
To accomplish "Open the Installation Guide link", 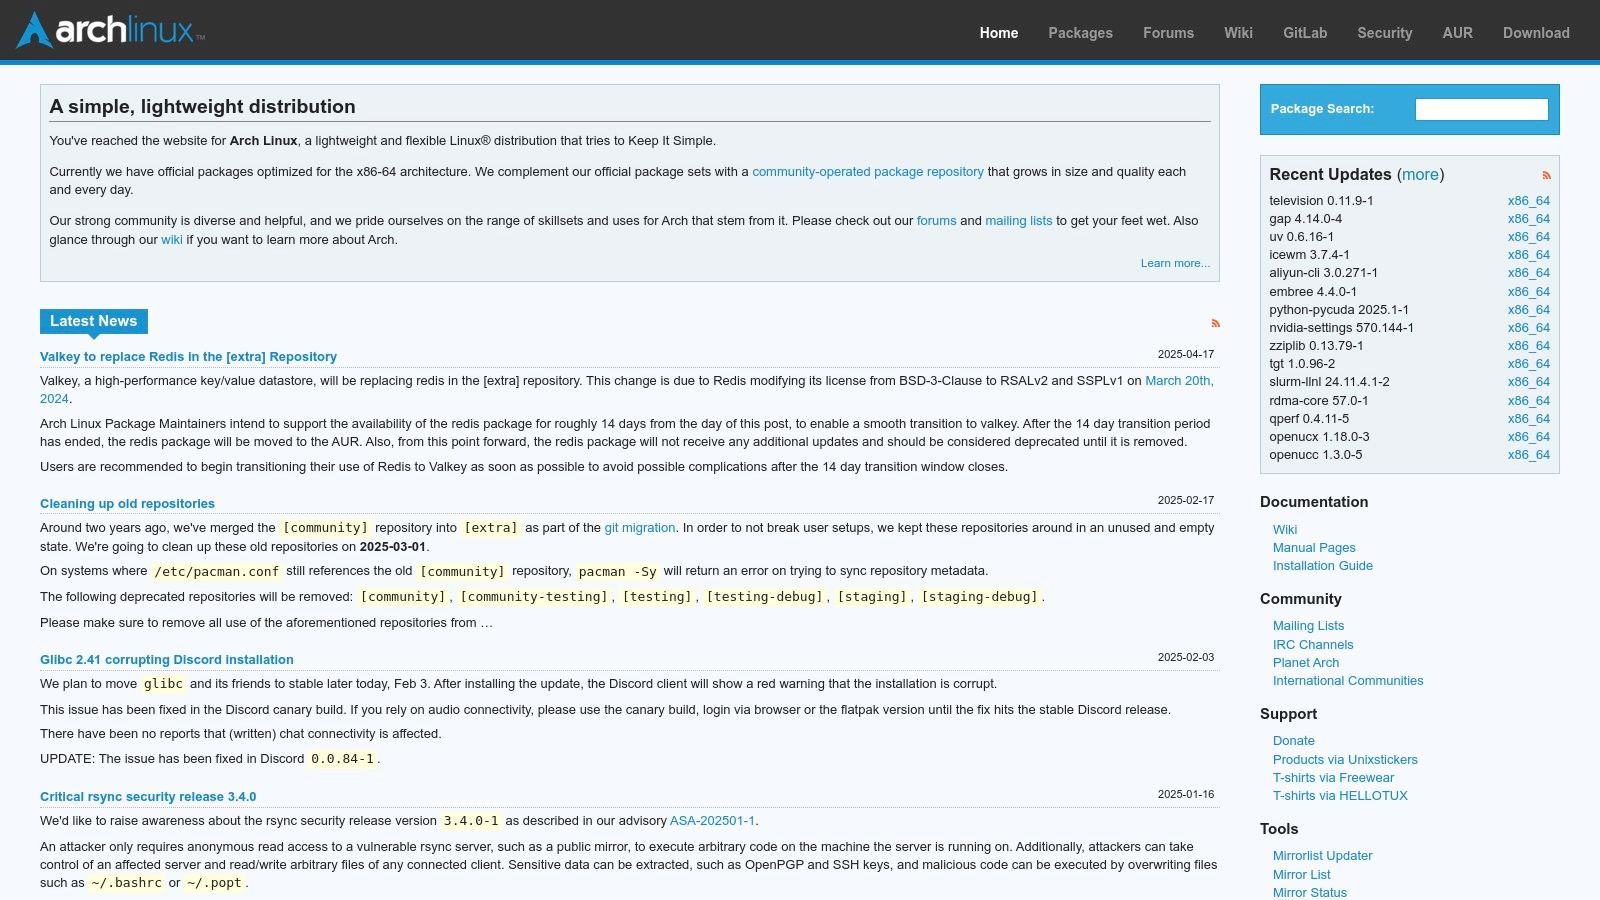I will coord(1322,566).
